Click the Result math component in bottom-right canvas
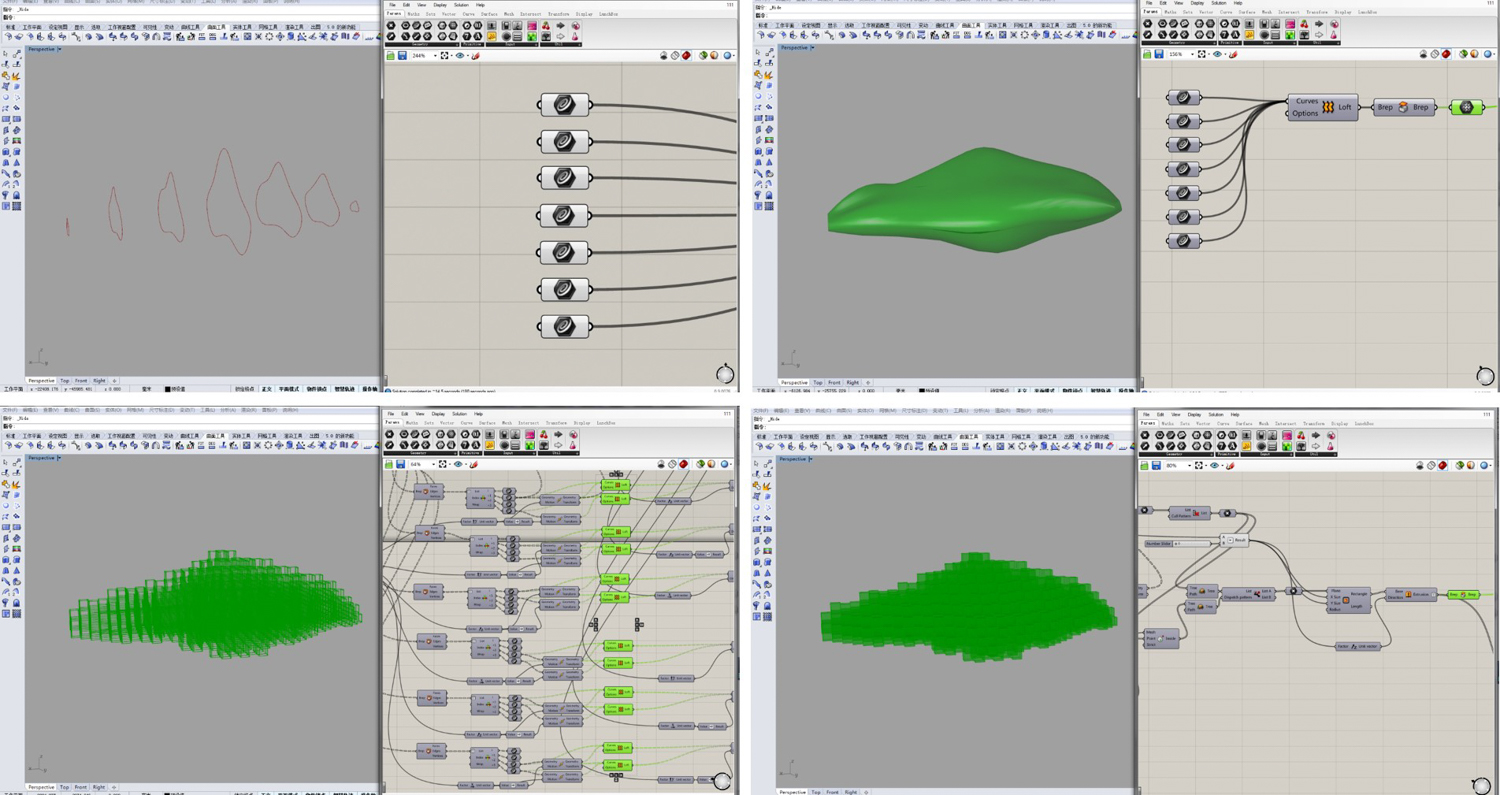This screenshot has height=795, width=1500. [1234, 540]
